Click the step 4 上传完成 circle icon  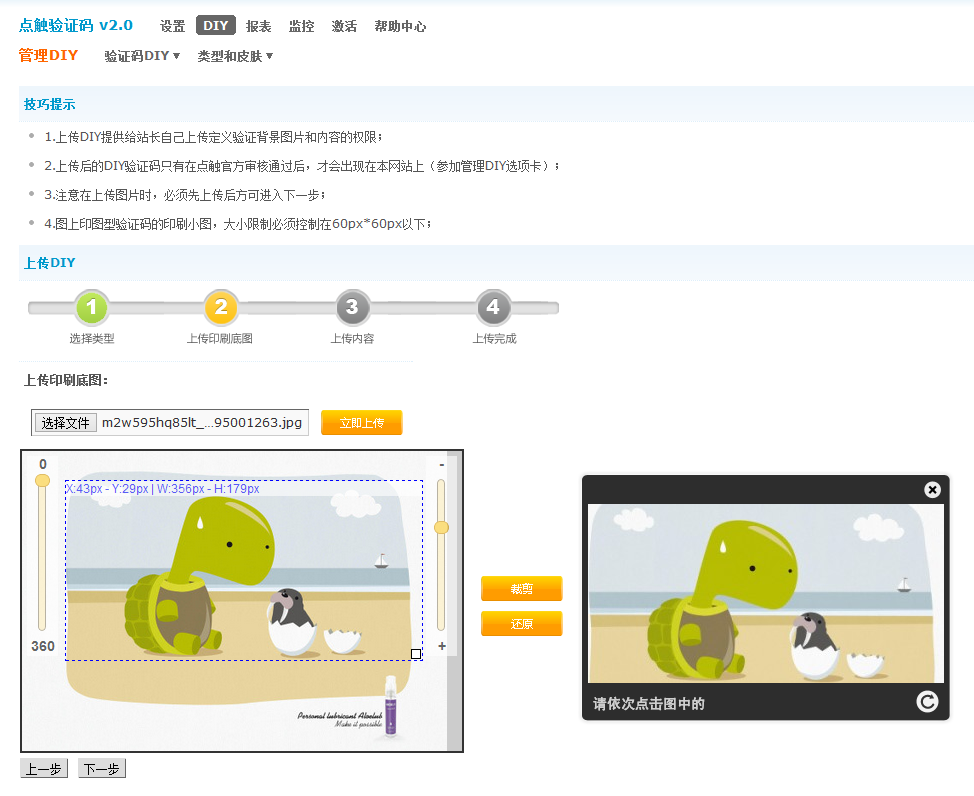coord(493,308)
